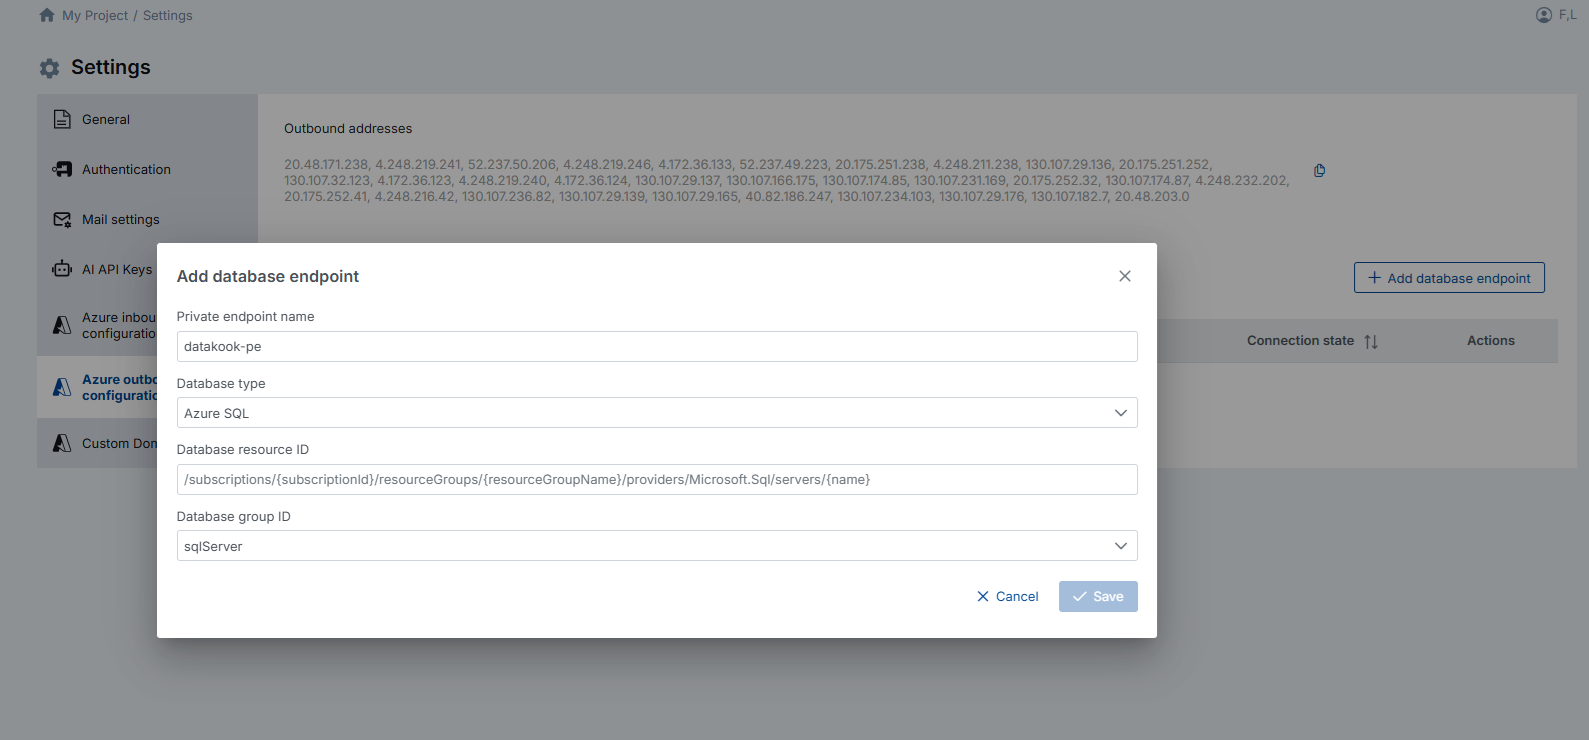Click the Add database endpoint dialog title
The height and width of the screenshot is (740, 1589).
268,276
